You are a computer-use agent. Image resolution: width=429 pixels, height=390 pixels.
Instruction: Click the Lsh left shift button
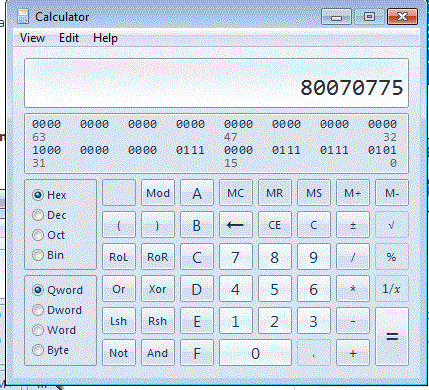pyautogui.click(x=119, y=321)
